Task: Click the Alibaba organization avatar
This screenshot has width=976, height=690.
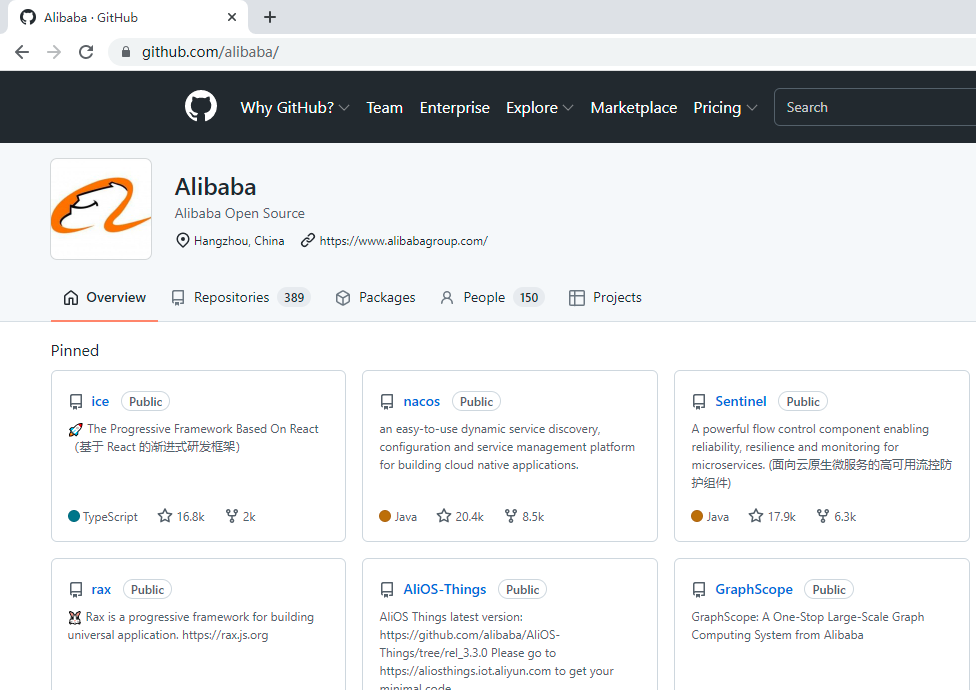Action: click(x=101, y=208)
